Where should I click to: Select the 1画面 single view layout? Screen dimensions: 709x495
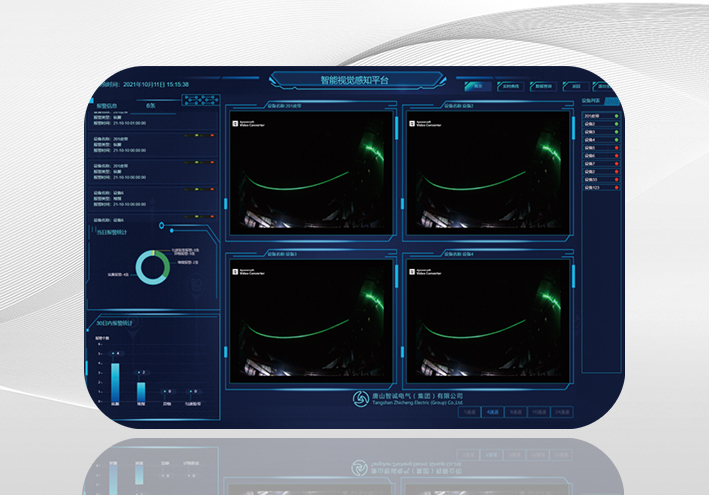click(470, 412)
